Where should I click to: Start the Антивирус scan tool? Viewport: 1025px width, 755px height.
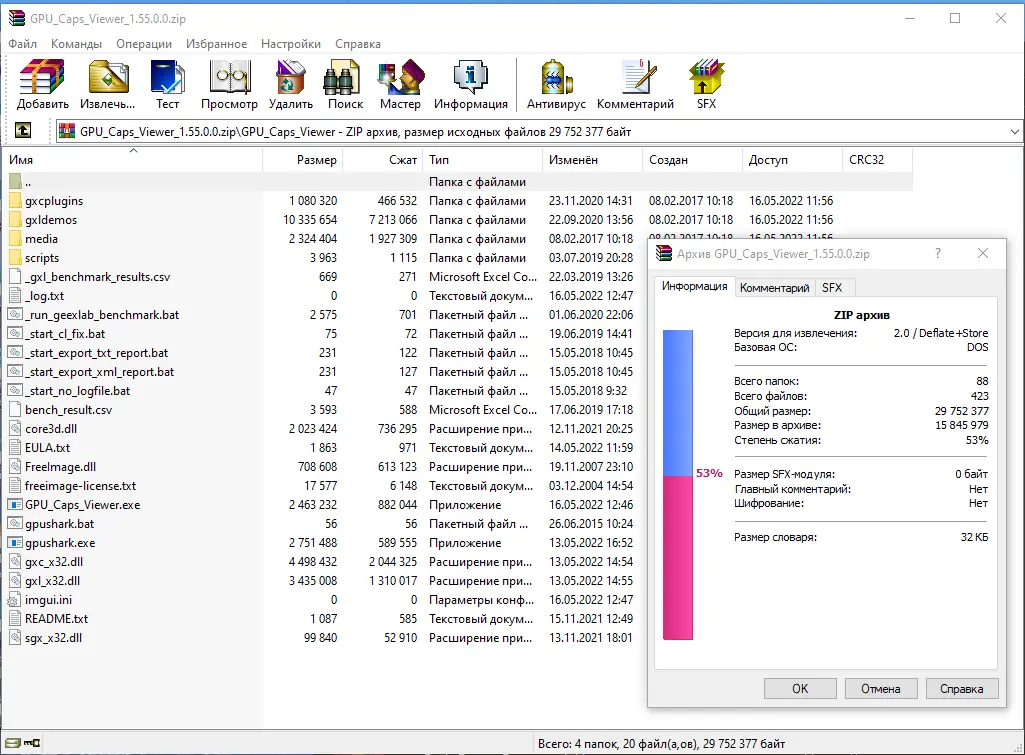(x=556, y=76)
